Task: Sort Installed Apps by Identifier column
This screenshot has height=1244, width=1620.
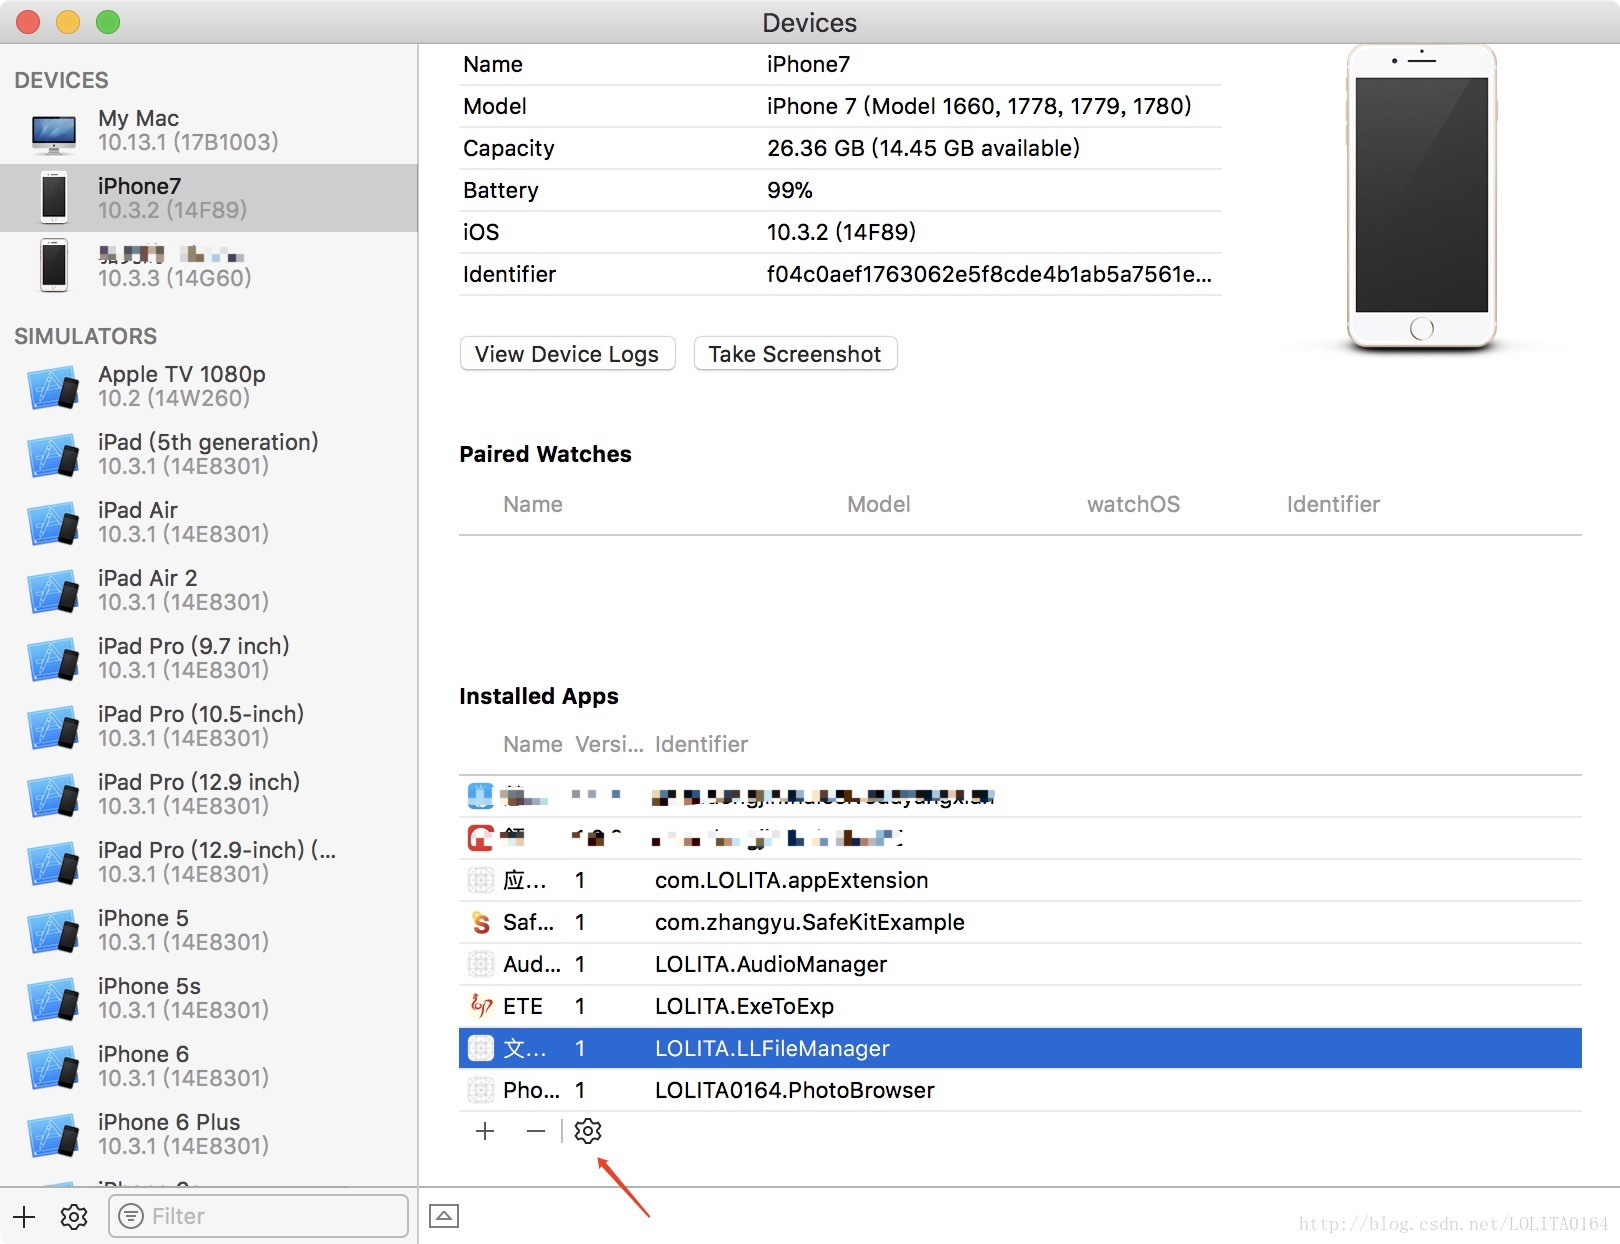Action: coord(701,744)
